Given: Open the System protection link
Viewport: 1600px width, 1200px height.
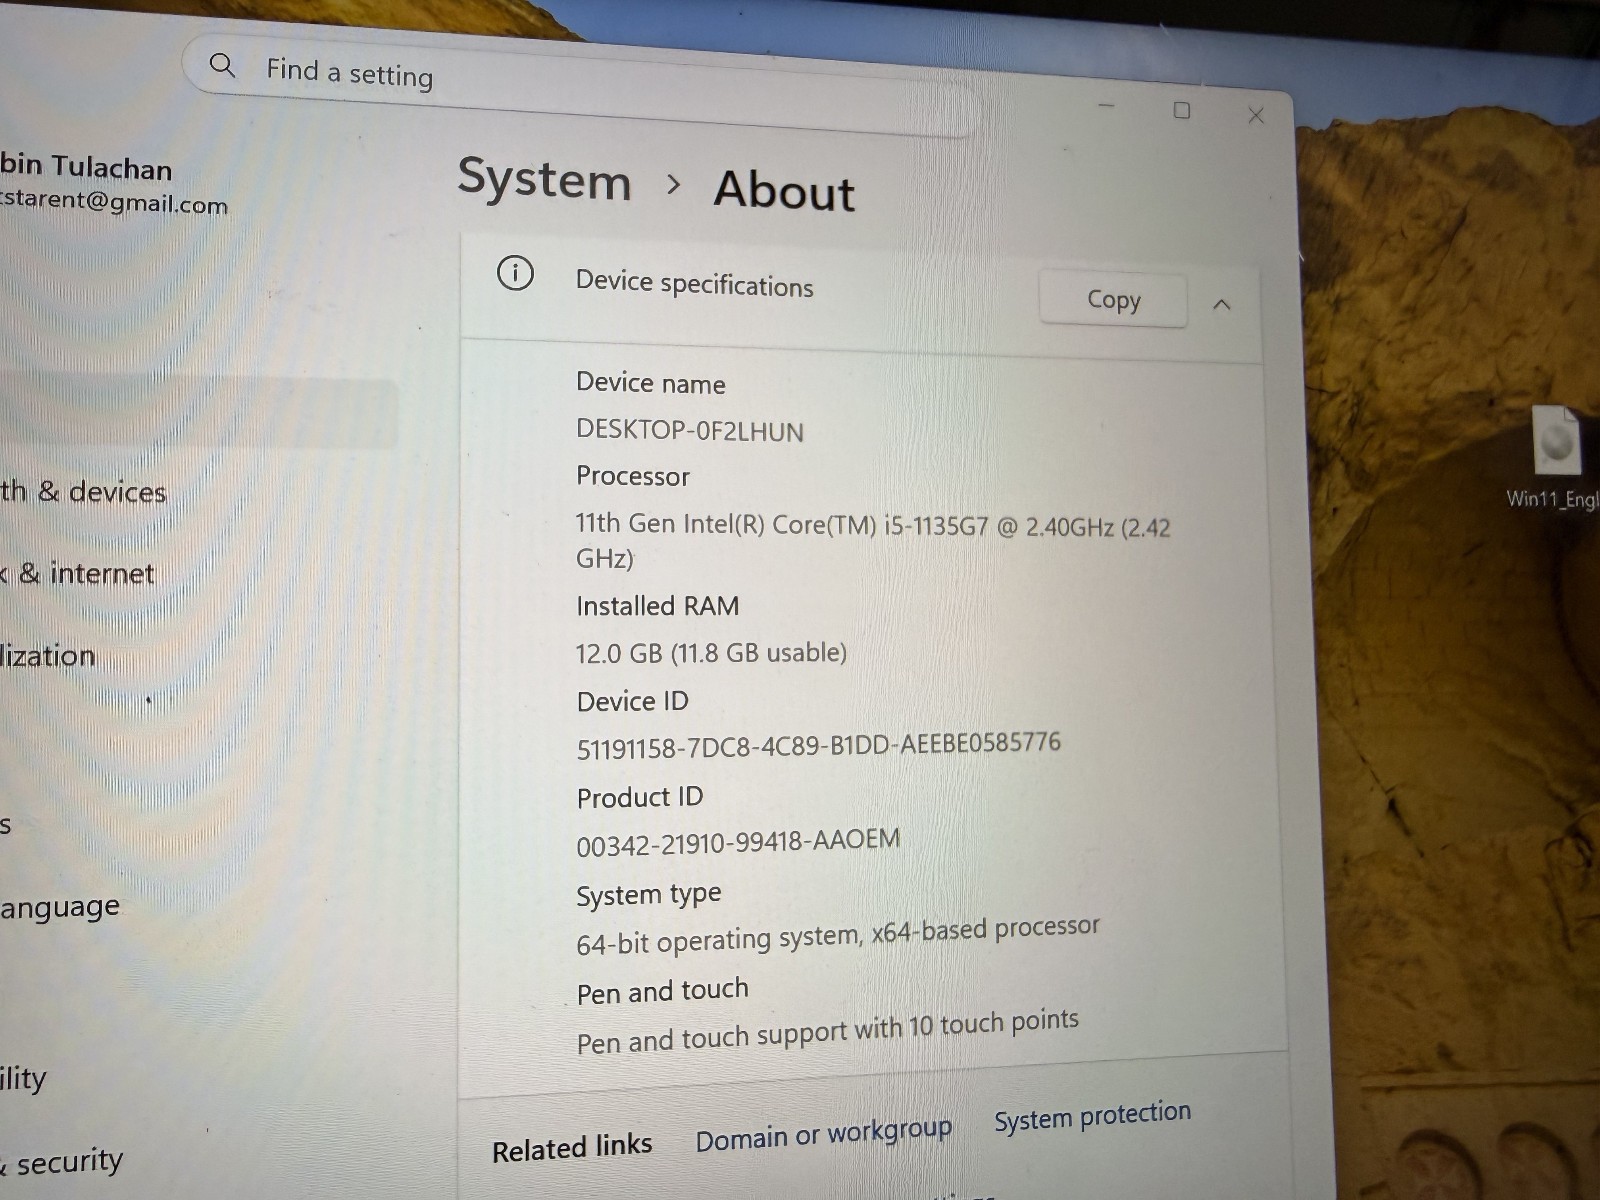Looking at the screenshot, I should click(x=1092, y=1115).
